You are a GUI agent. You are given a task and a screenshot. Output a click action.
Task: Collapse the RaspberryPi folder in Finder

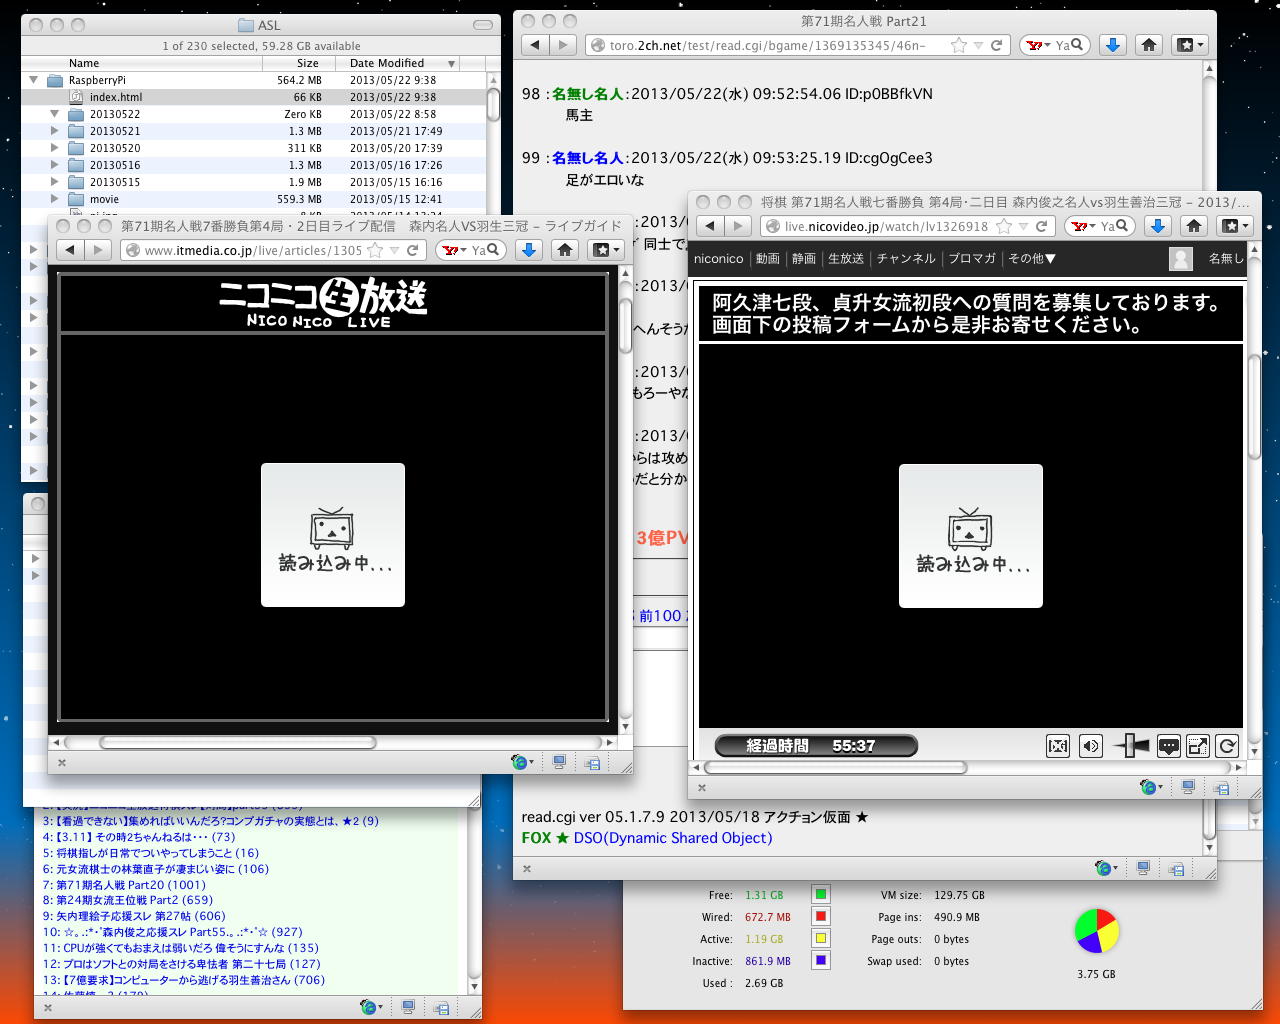pos(34,80)
